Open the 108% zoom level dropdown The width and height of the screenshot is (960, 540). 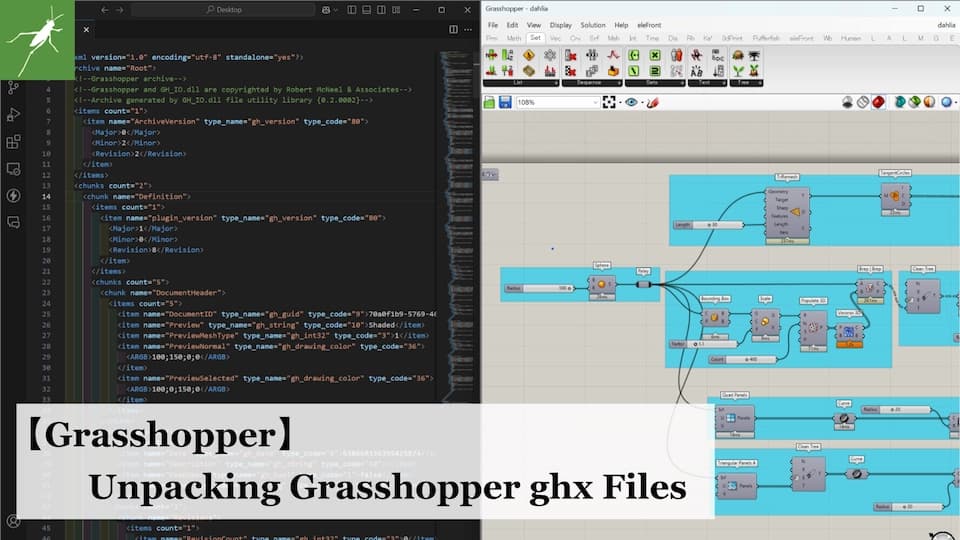(x=557, y=102)
